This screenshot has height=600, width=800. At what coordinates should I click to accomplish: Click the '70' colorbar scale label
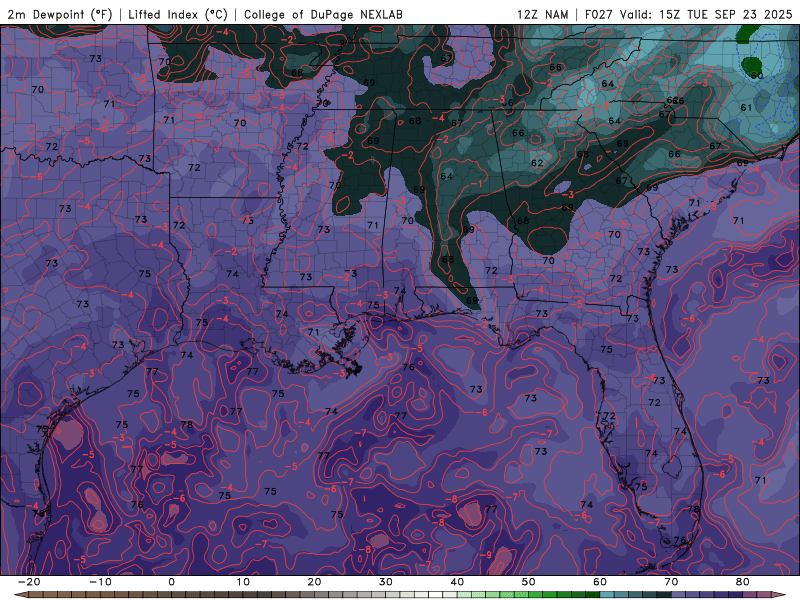point(671,582)
